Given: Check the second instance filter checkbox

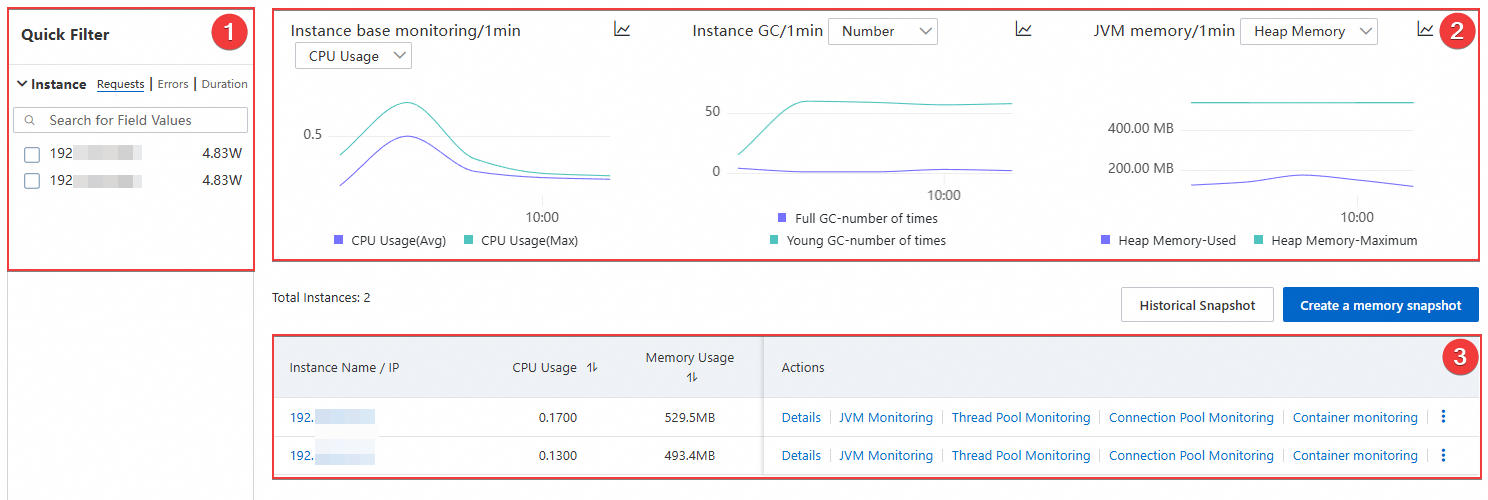Looking at the screenshot, I should click(32, 181).
